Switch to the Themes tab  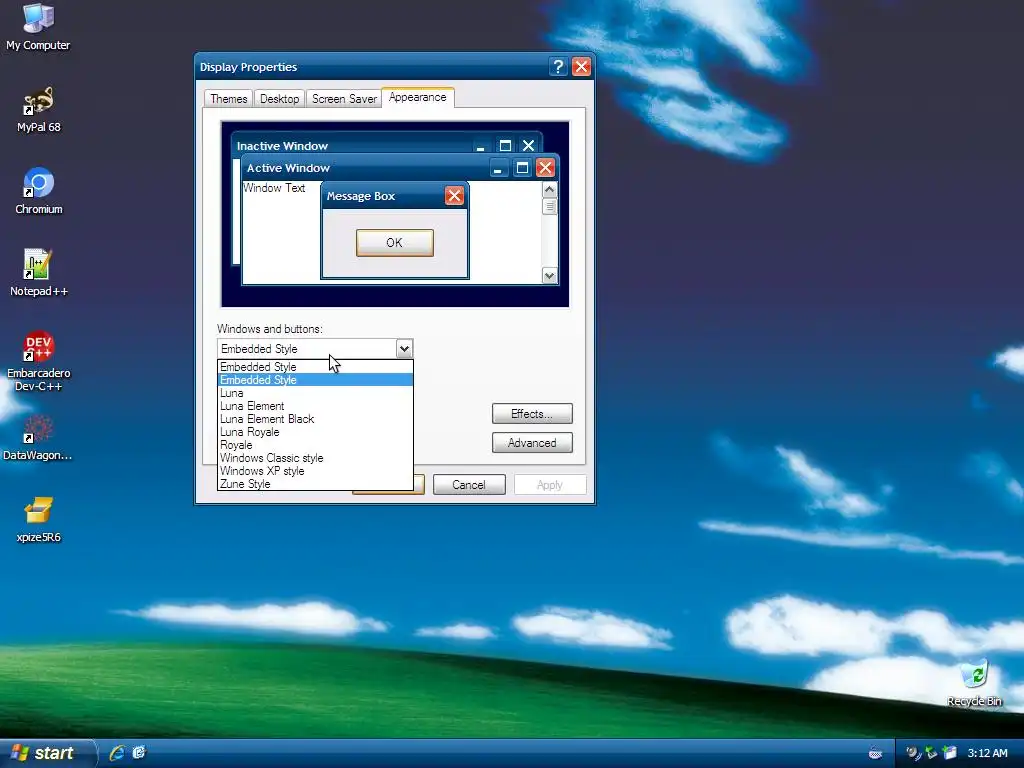229,99
